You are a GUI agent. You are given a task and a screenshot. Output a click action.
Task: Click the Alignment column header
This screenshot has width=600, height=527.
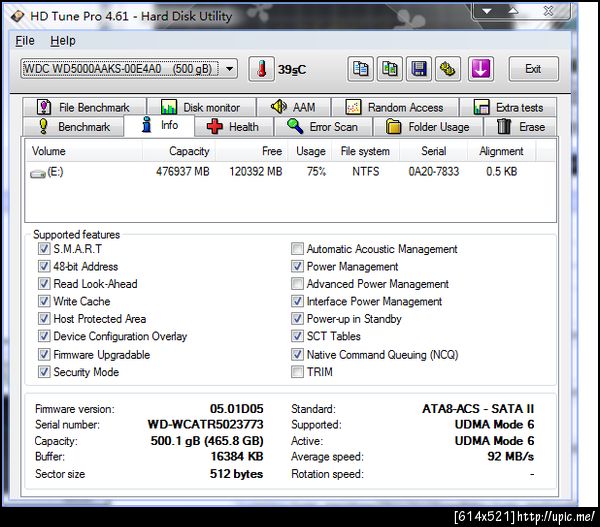click(x=501, y=151)
